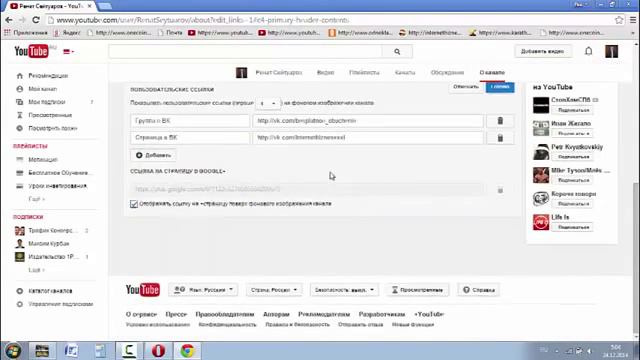This screenshot has height=360, width=640.
Task: Open the number of links dropdown
Action: coord(268,103)
